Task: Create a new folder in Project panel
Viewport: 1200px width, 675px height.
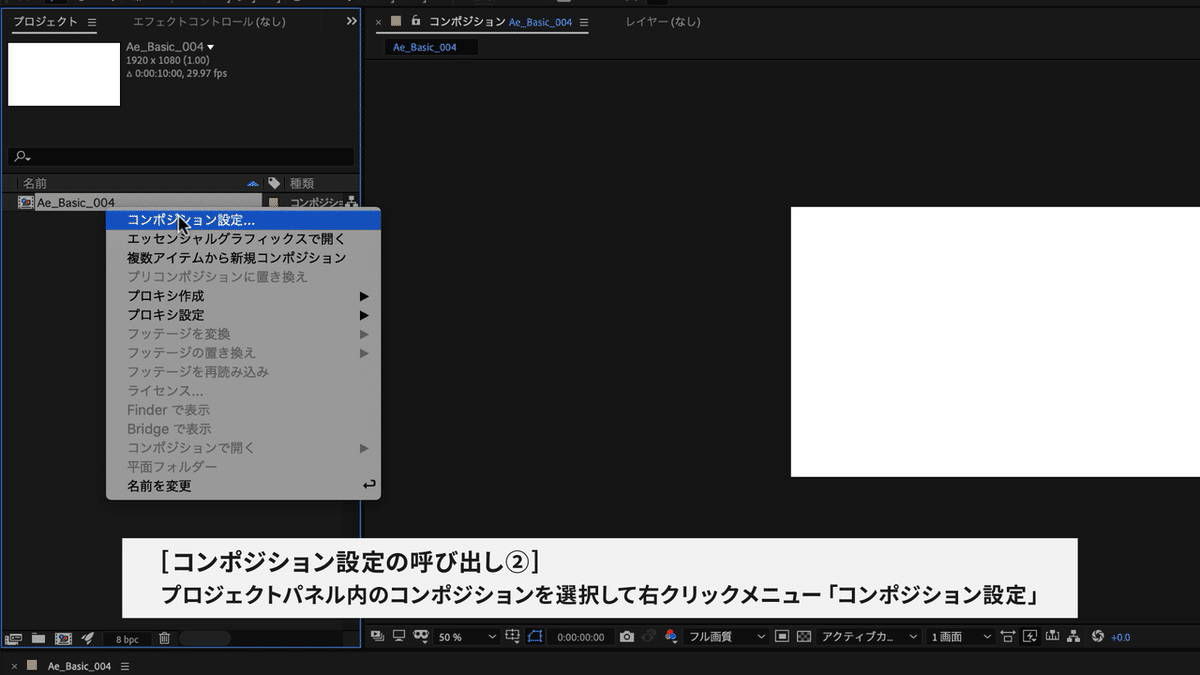Action: tap(38, 638)
